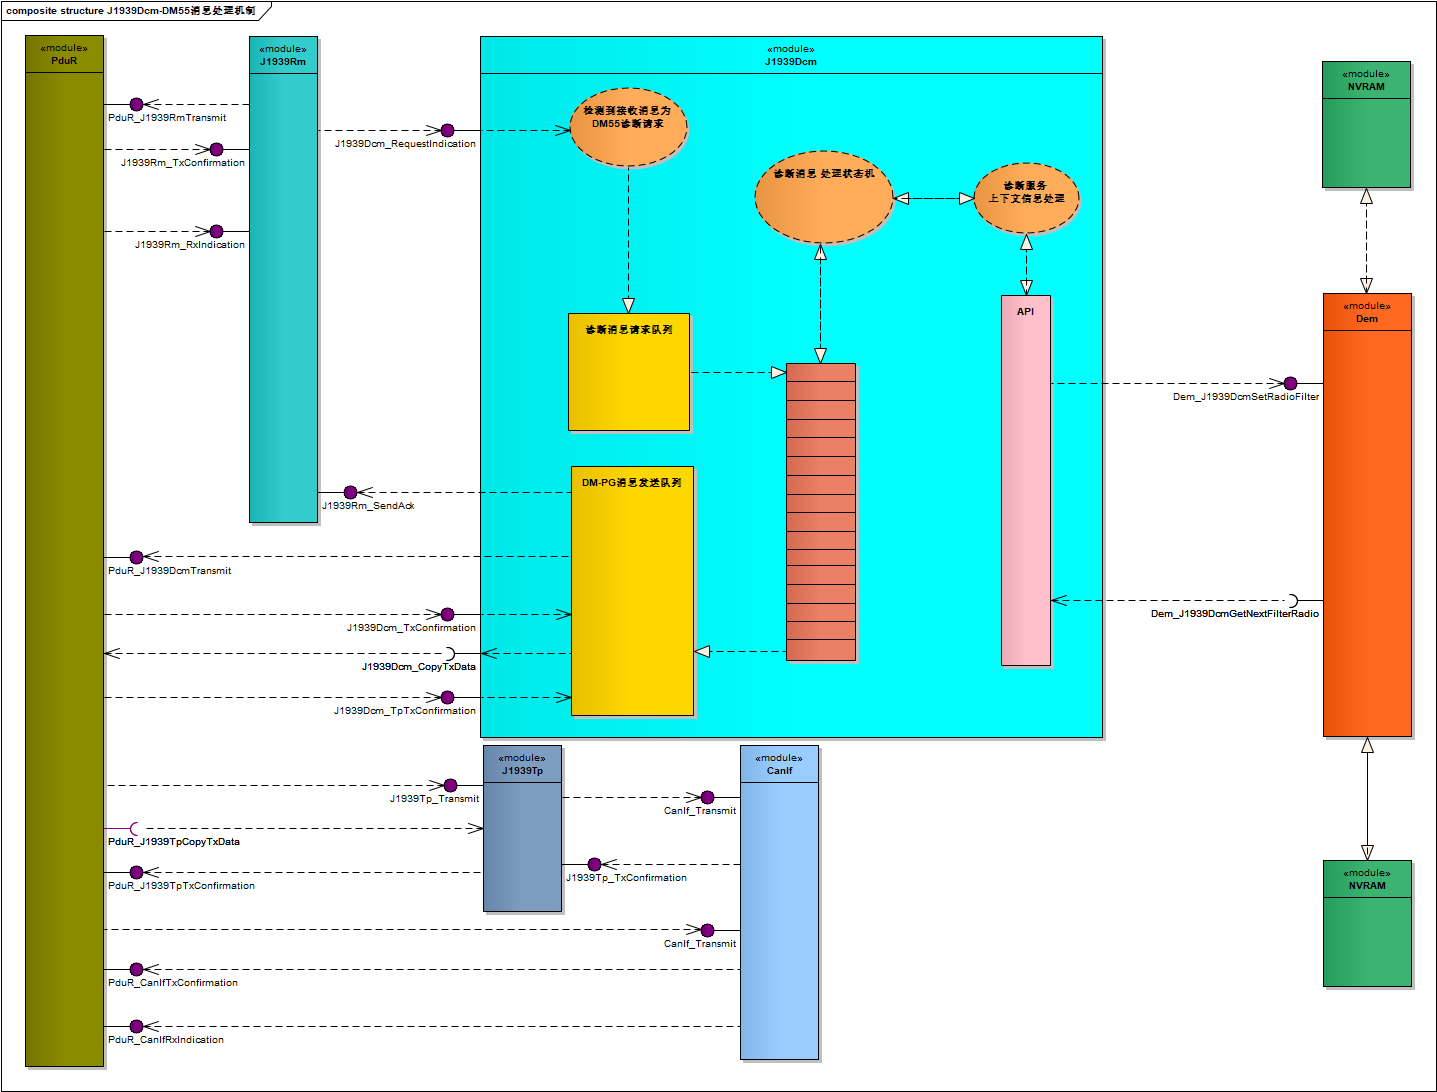Select the PduR_CanIfRxIndication port circle

click(137, 1026)
